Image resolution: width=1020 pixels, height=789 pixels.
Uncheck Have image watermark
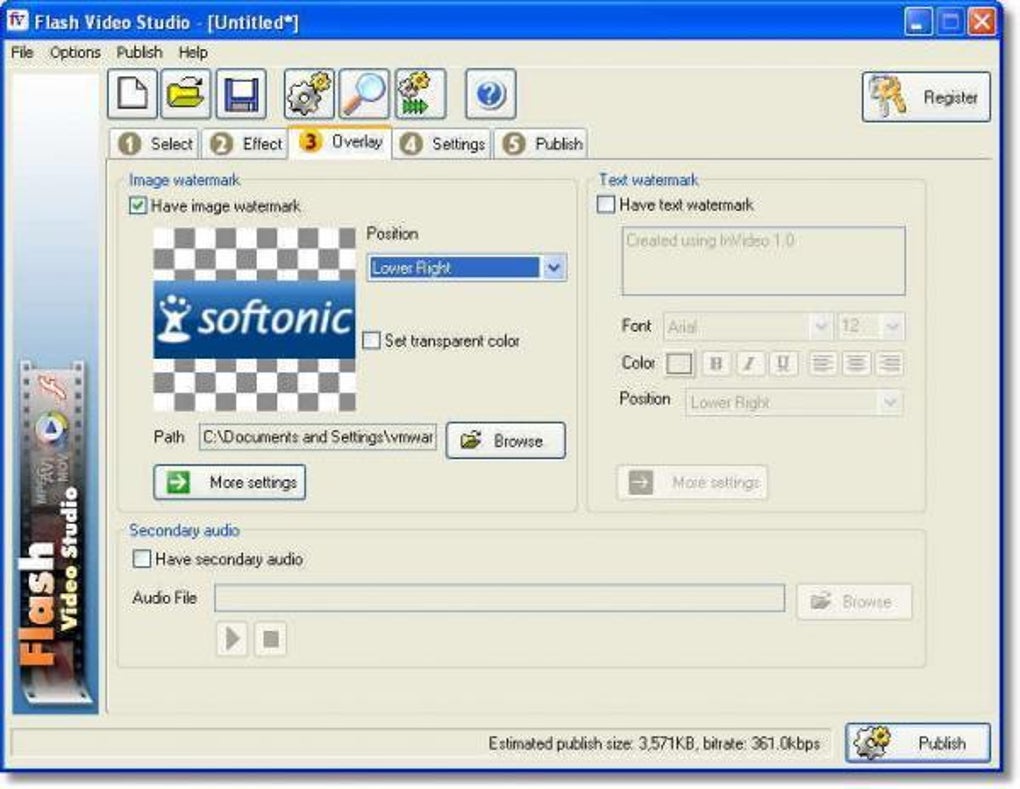[138, 206]
